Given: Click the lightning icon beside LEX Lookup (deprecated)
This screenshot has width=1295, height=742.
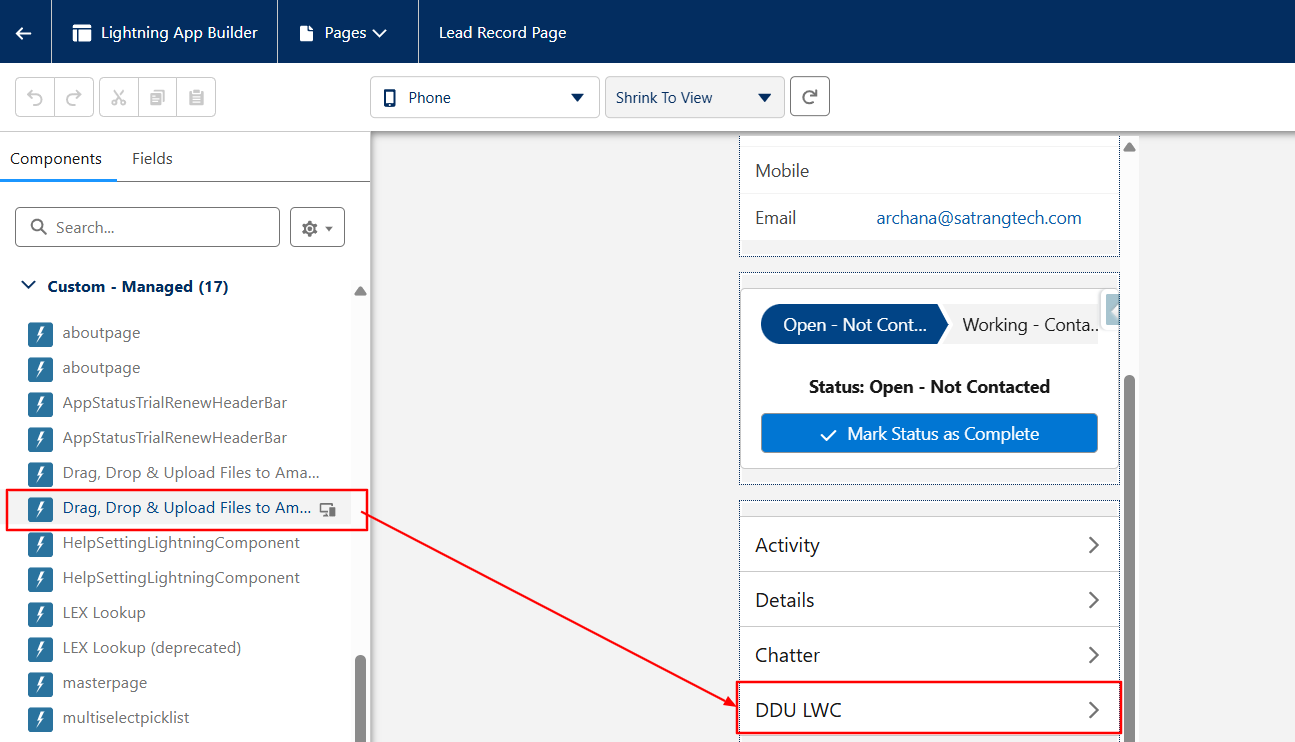Looking at the screenshot, I should tap(40, 649).
